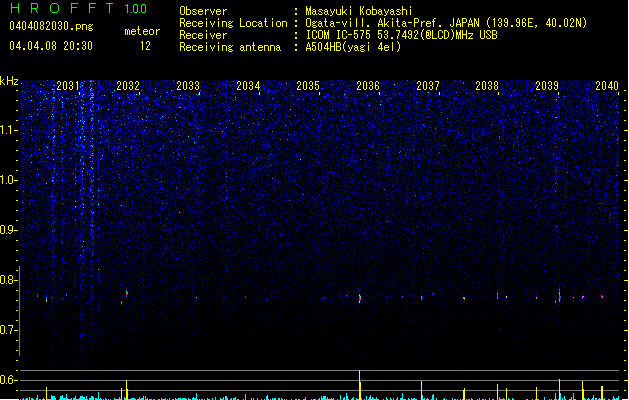Click the 2031 time marker
This screenshot has height=400, width=629.
tap(68, 85)
